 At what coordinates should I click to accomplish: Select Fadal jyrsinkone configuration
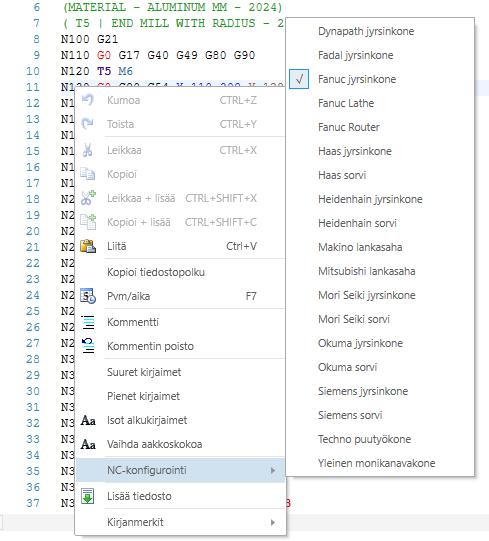[380, 55]
